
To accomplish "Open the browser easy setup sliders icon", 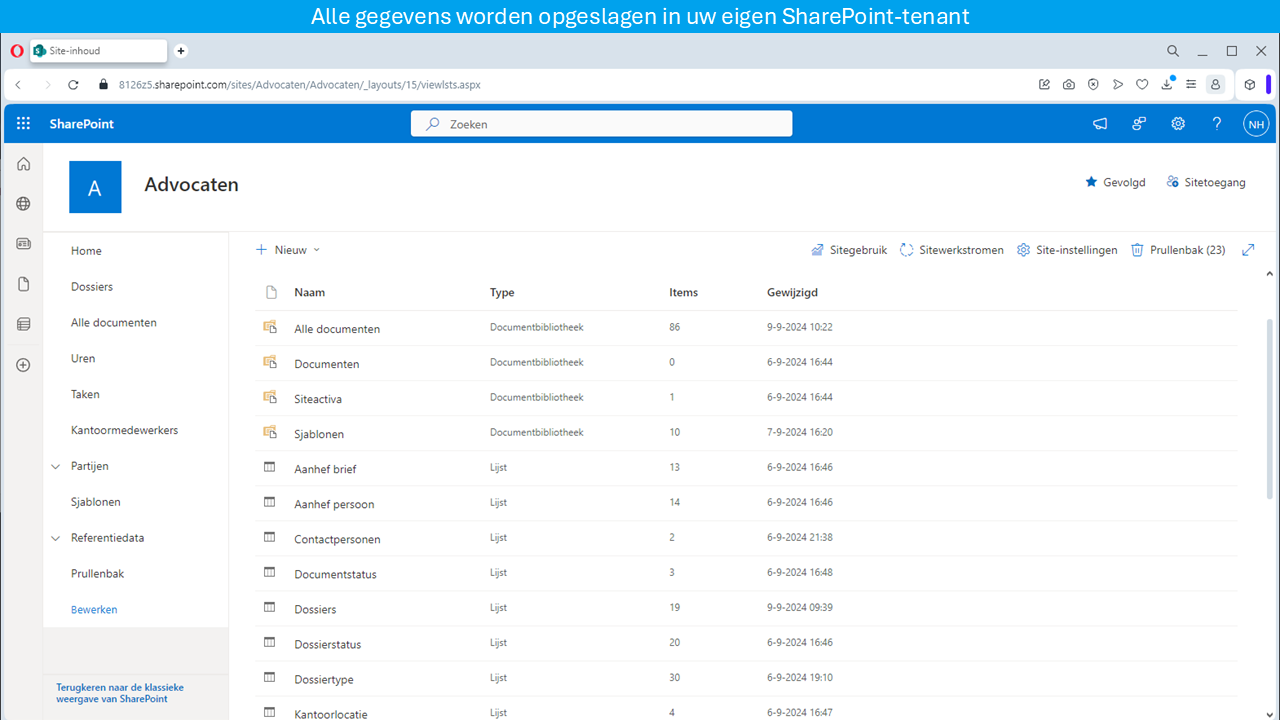I will 1191,85.
